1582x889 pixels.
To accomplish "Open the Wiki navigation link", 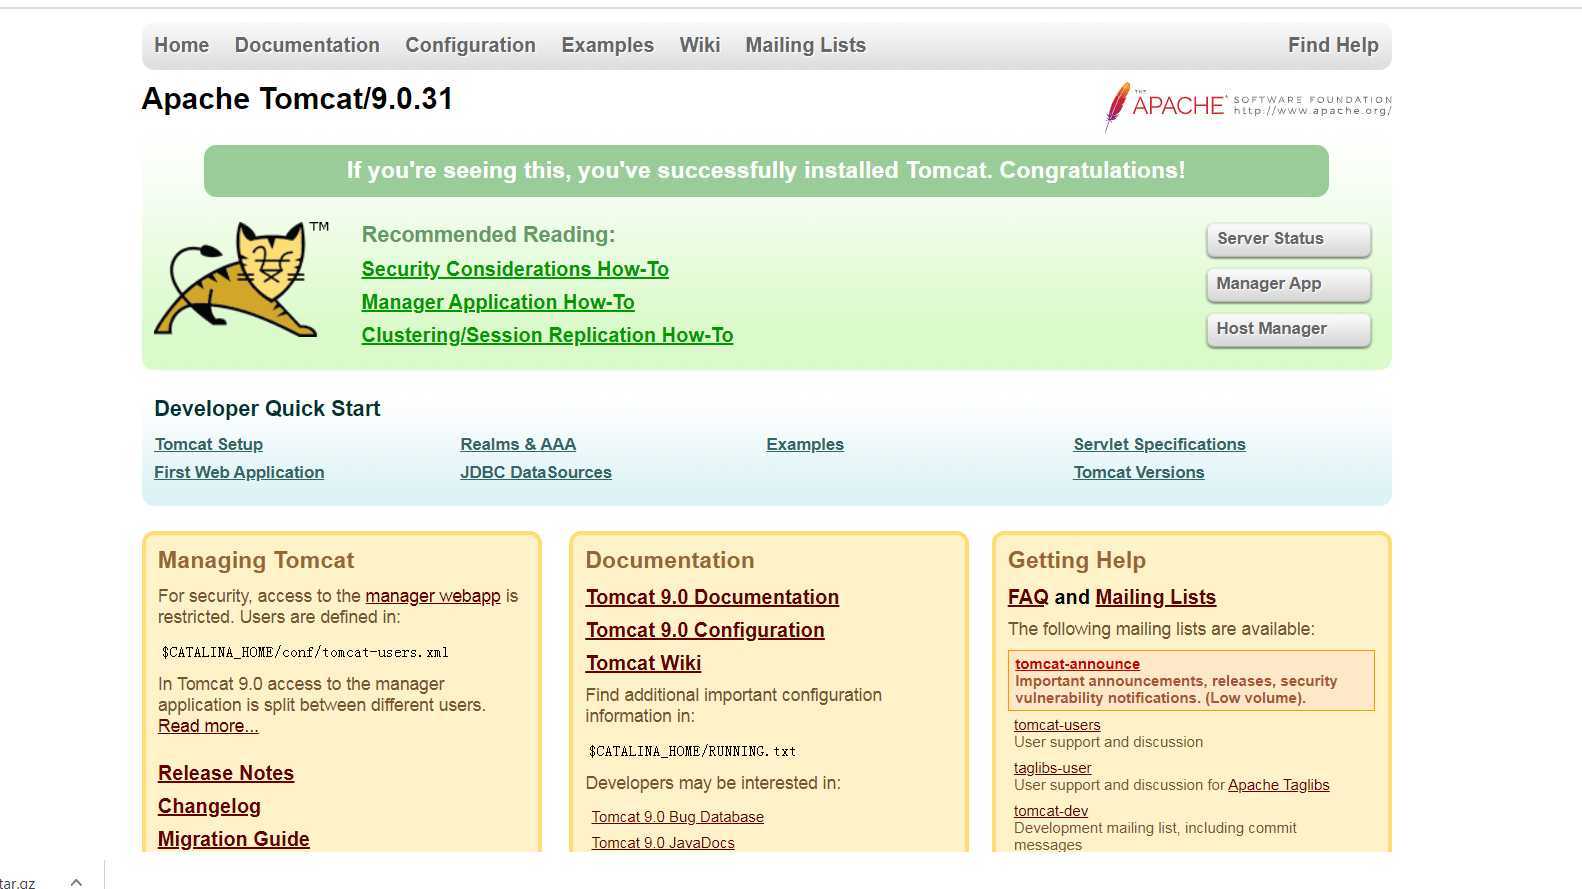I will click(x=699, y=45).
